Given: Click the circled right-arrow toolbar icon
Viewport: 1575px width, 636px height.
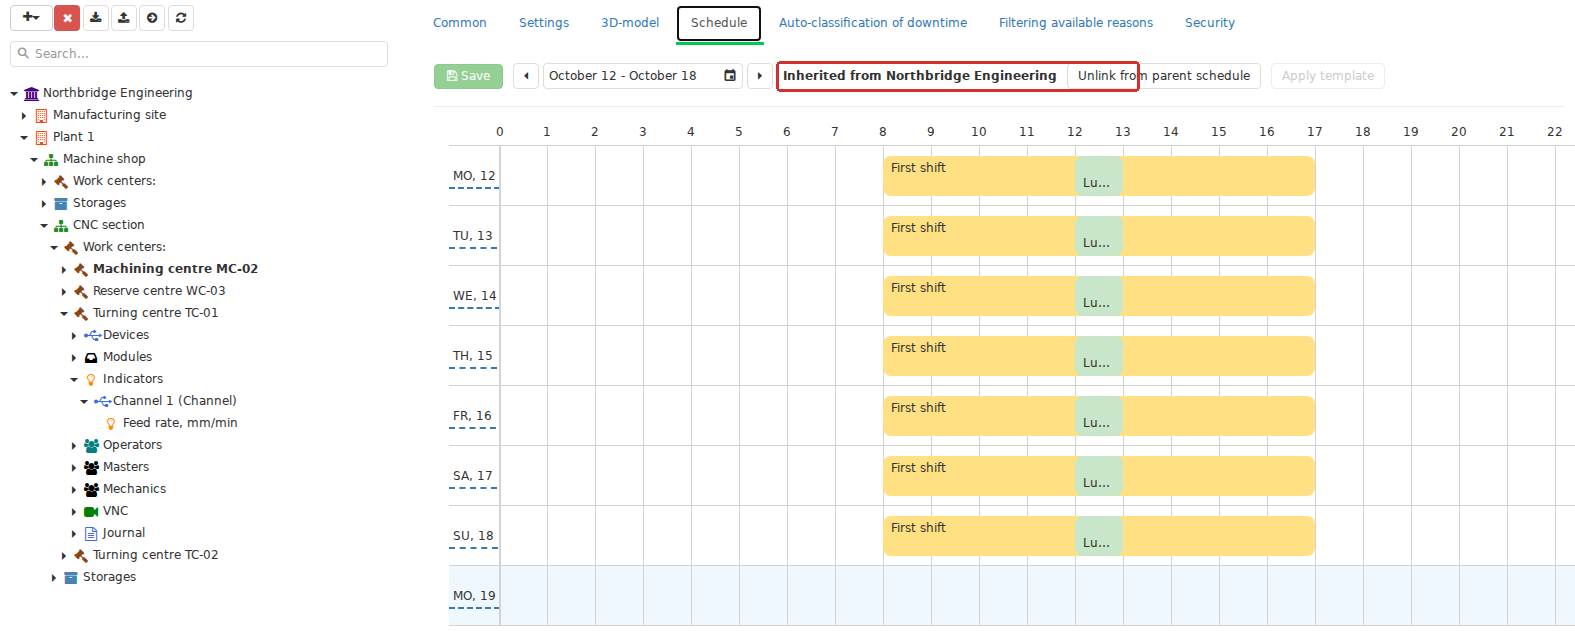Looking at the screenshot, I should 152,18.
